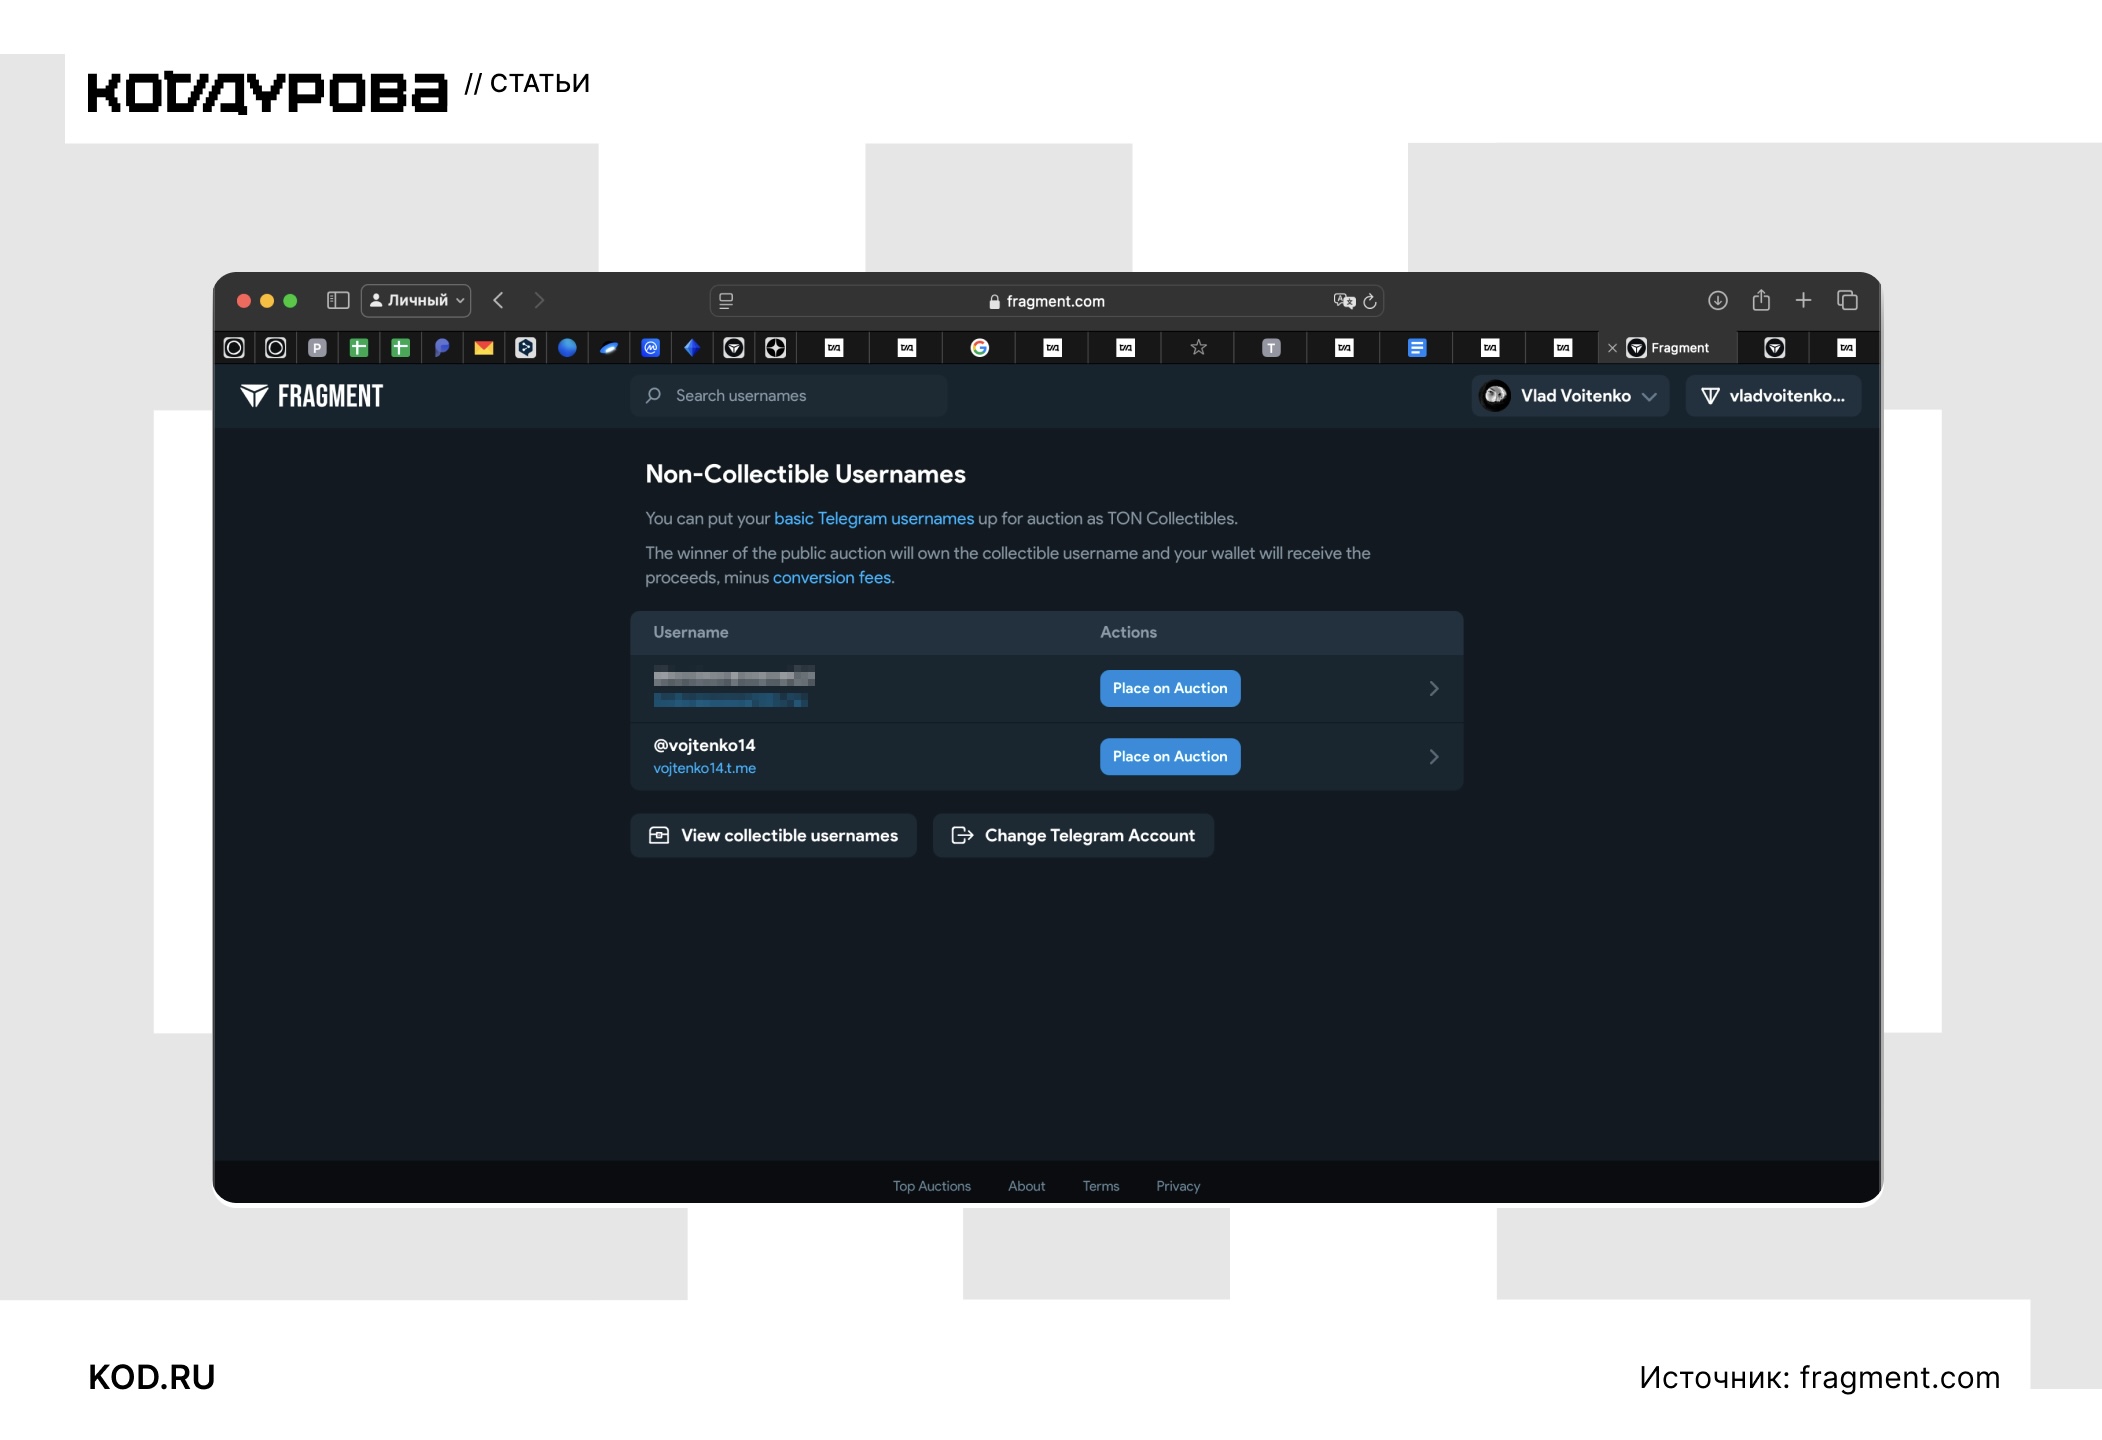Add a new tab with the plus icon
Viewport: 2102px width, 1440px height.
click(x=1803, y=300)
